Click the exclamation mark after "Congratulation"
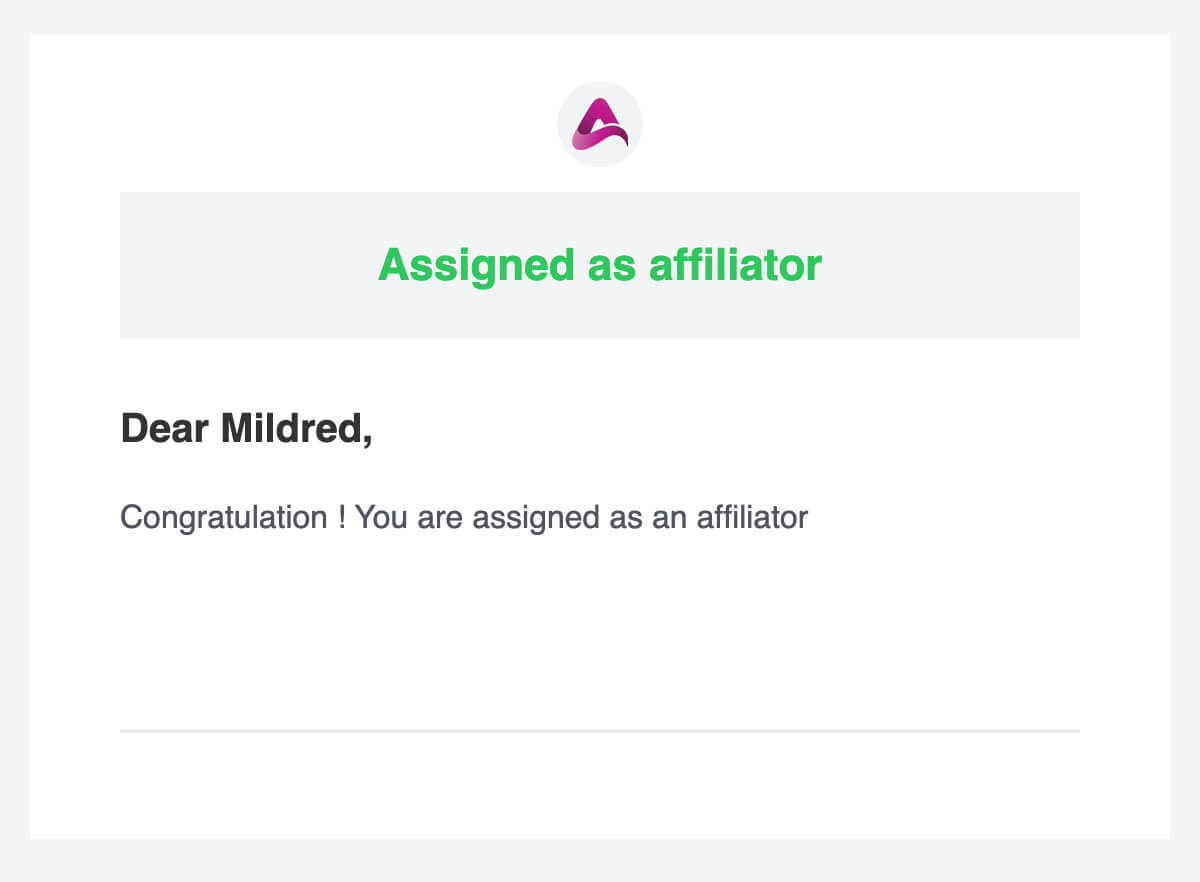This screenshot has width=1200, height=882. pos(341,518)
